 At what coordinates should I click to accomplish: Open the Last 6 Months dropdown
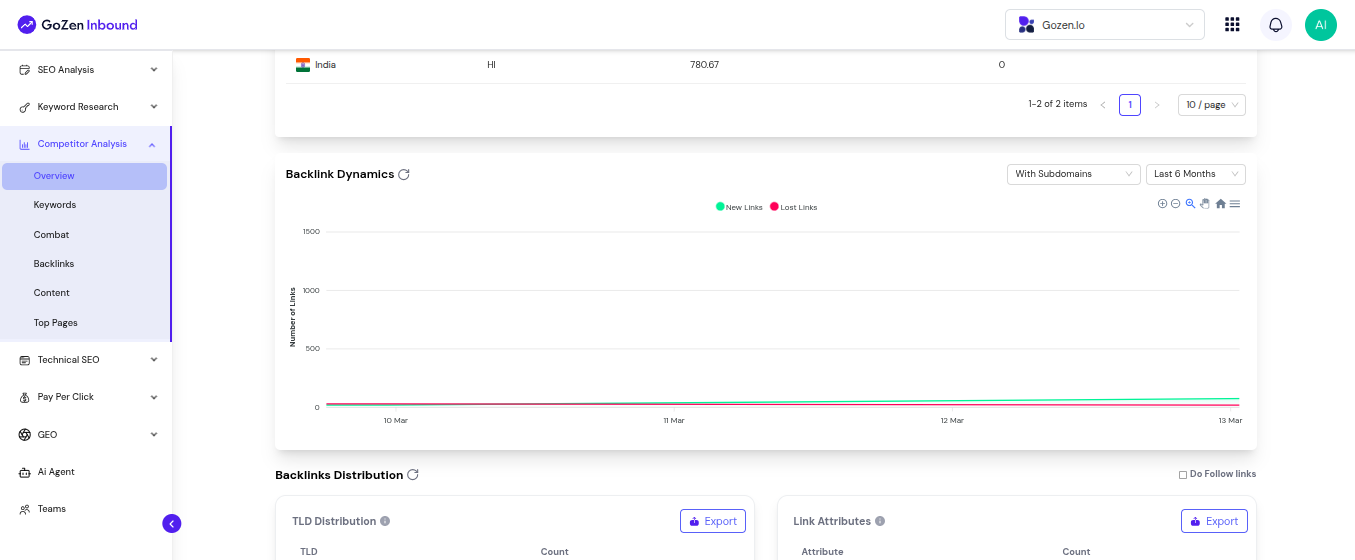pyautogui.click(x=1195, y=174)
